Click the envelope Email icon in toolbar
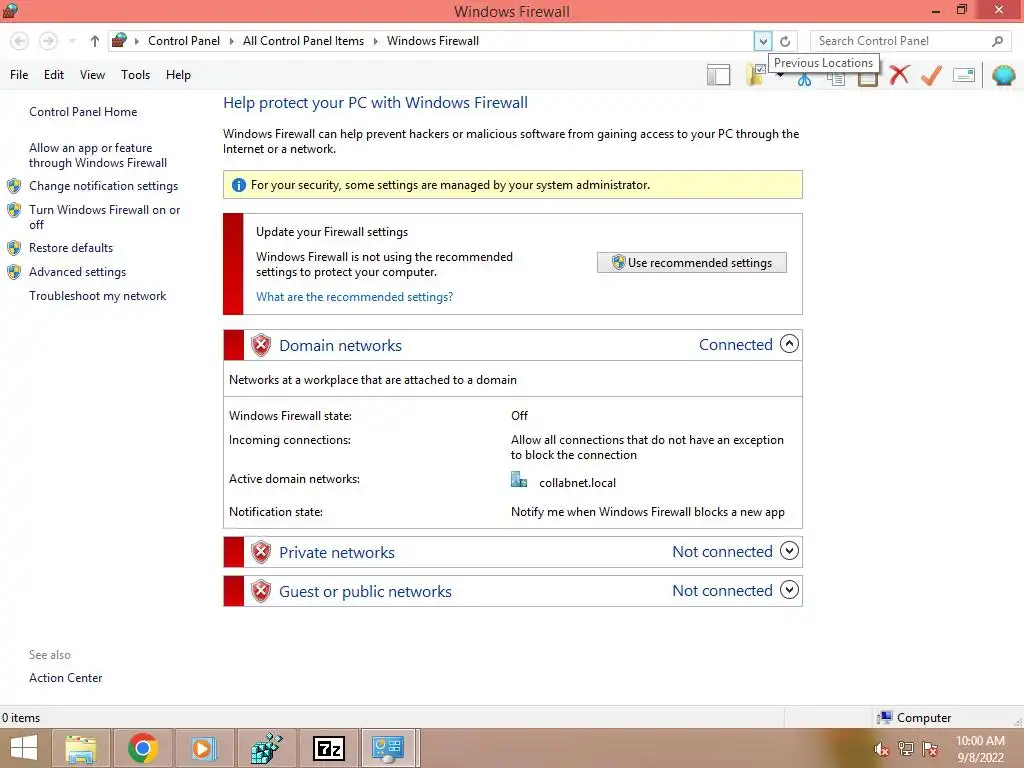Viewport: 1024px width, 768px height. click(964, 75)
